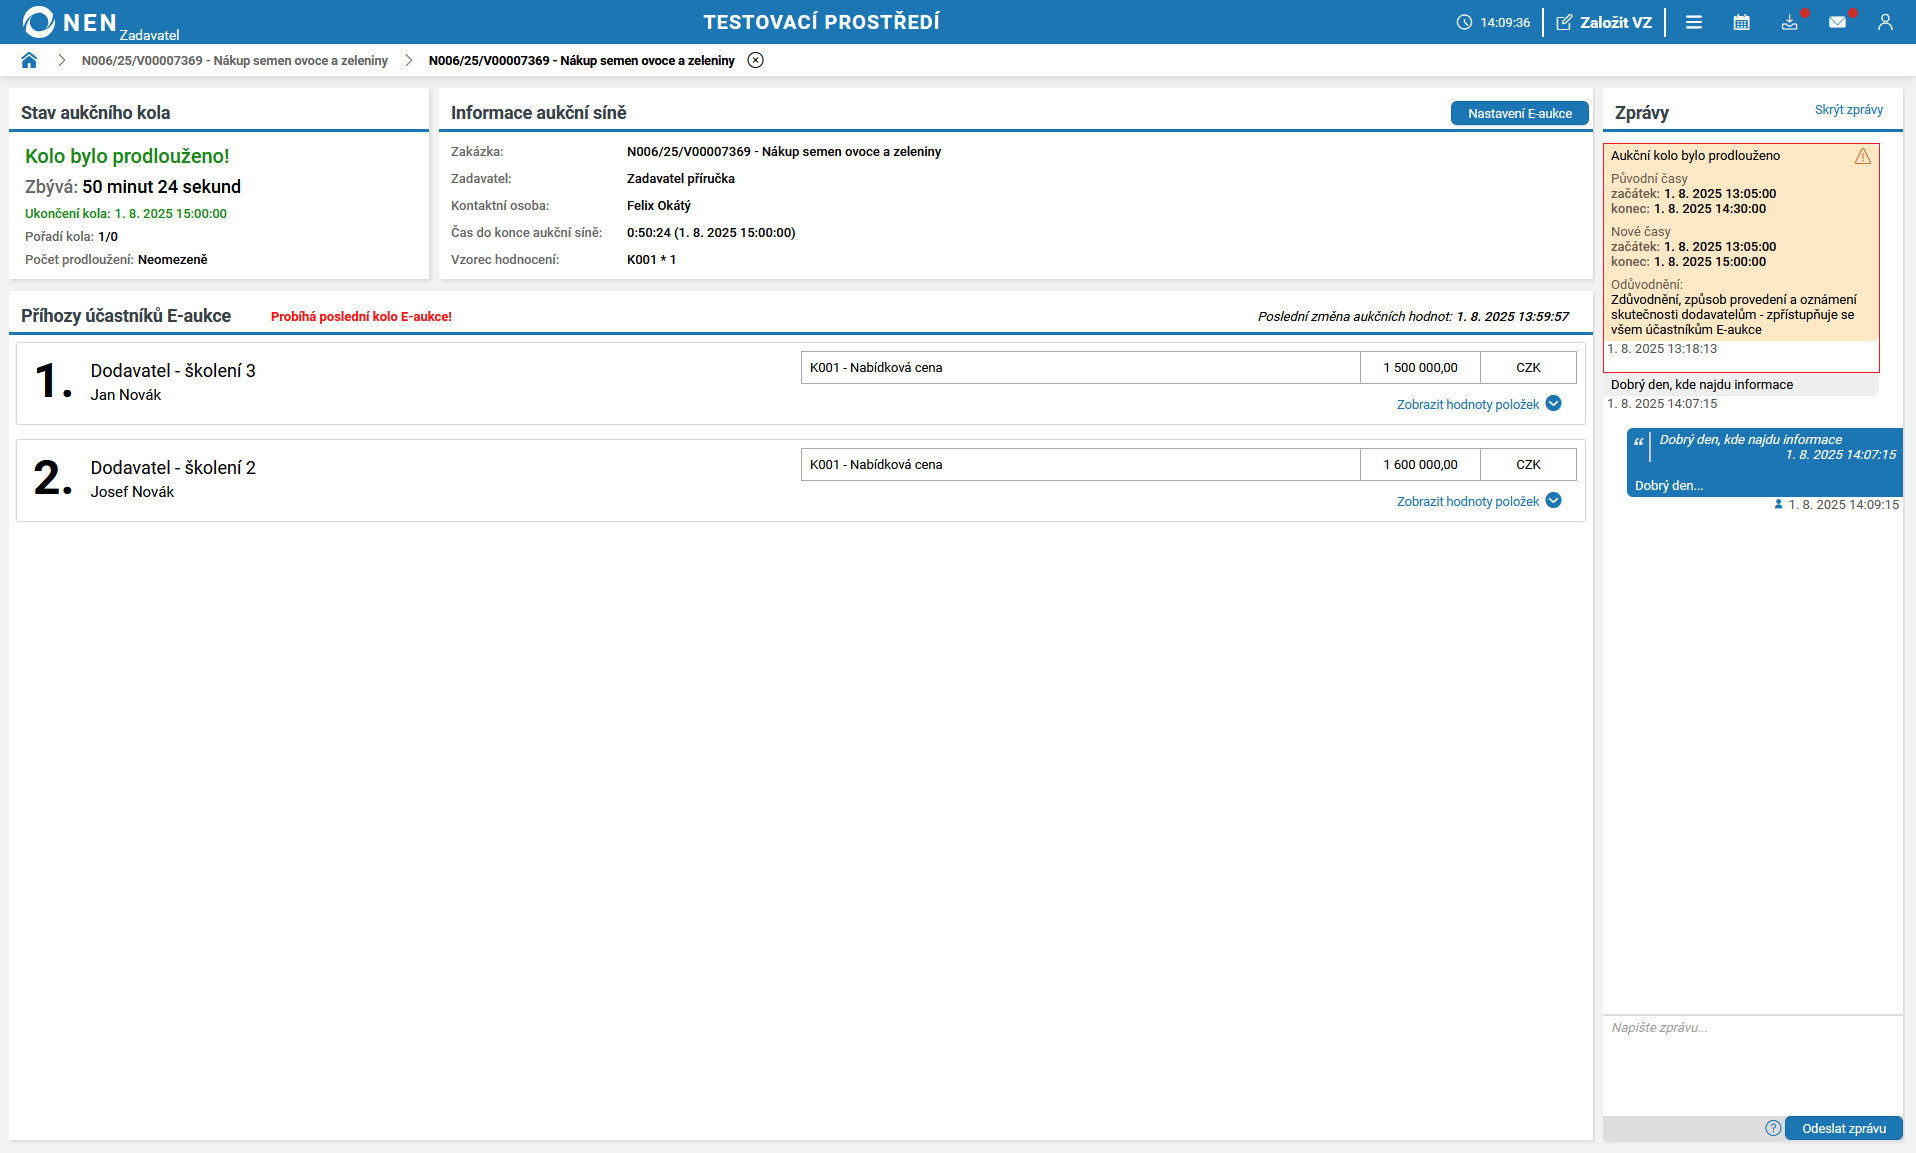
Task: Go to first breadcrumb N006/25/V00007369 entry
Action: (234, 60)
